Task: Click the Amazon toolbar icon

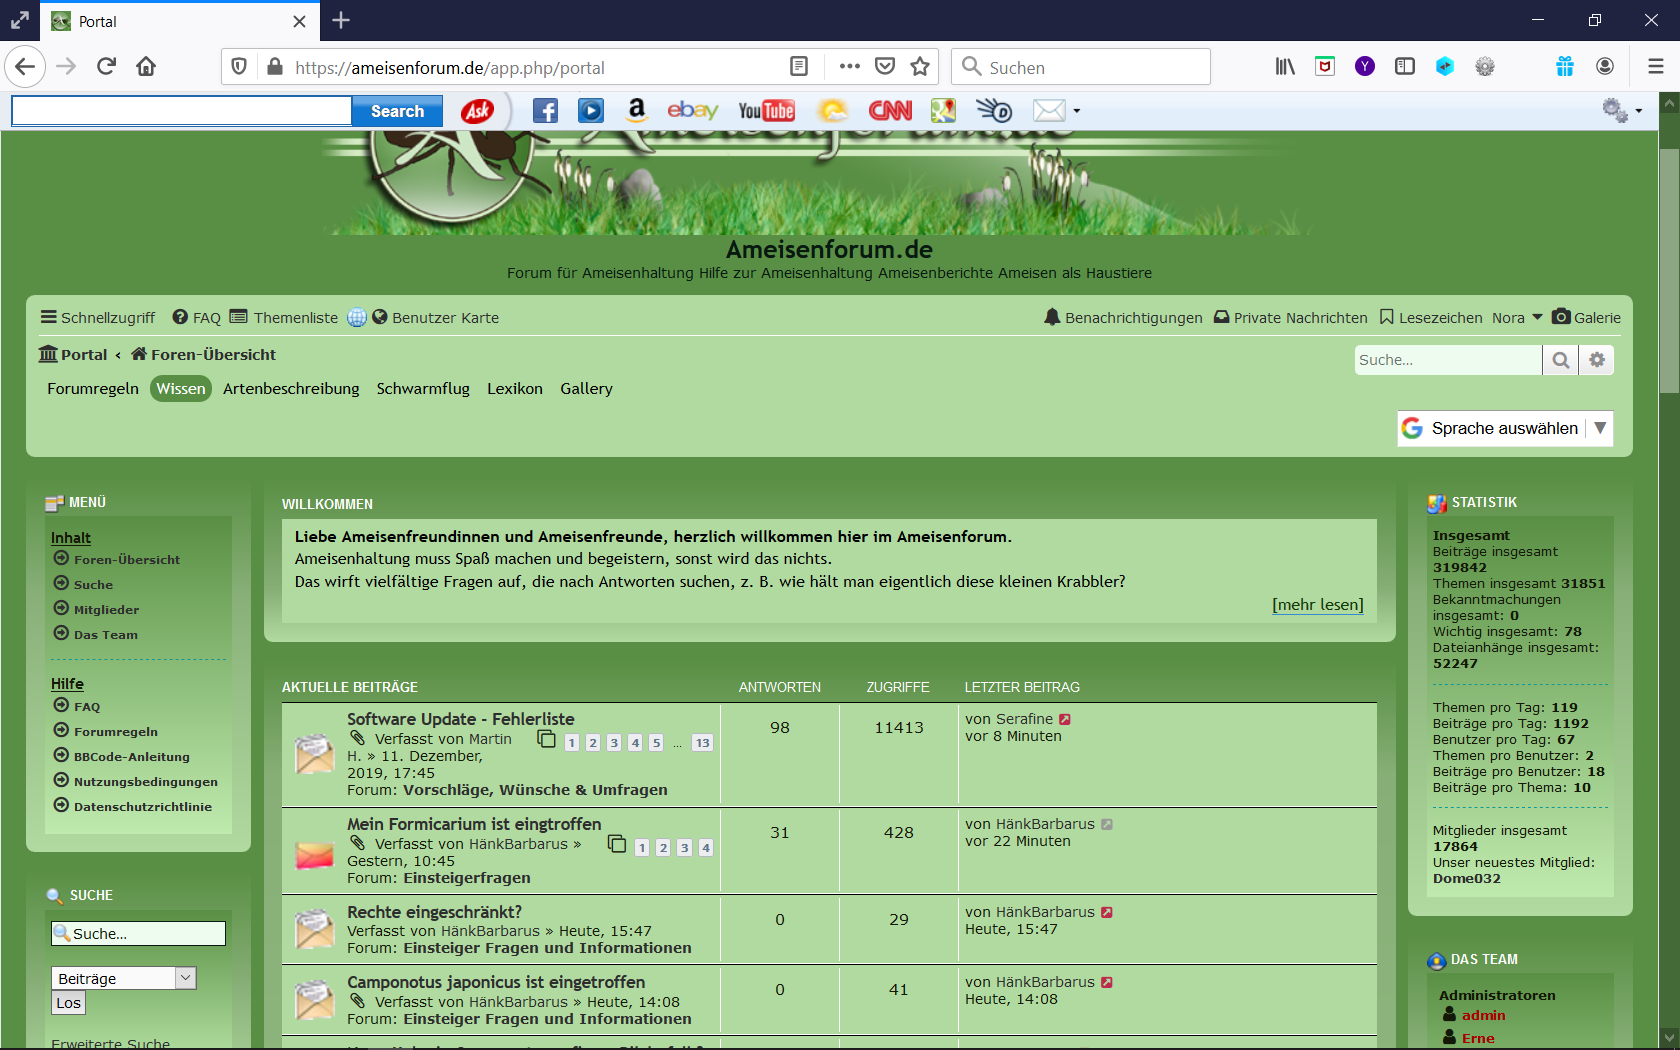Action: tap(636, 111)
